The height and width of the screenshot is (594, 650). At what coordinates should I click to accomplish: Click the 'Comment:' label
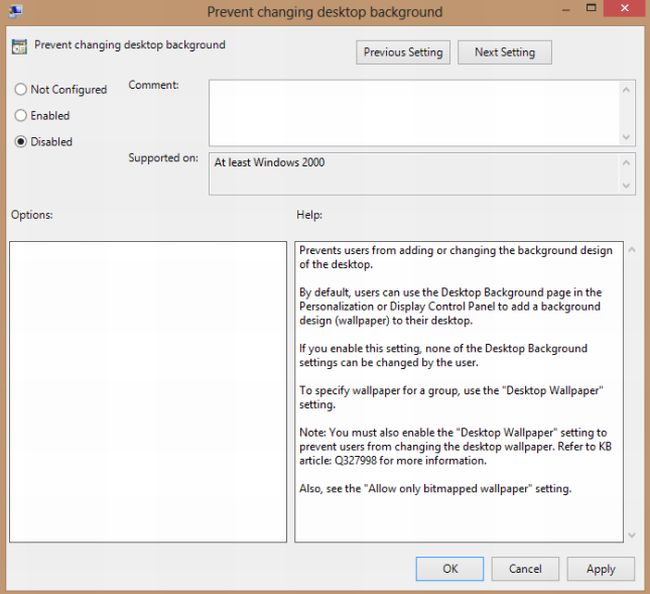pyautogui.click(x=153, y=85)
